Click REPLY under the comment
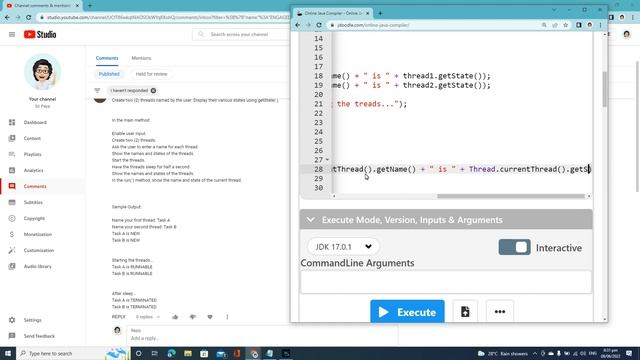 tap(118, 317)
